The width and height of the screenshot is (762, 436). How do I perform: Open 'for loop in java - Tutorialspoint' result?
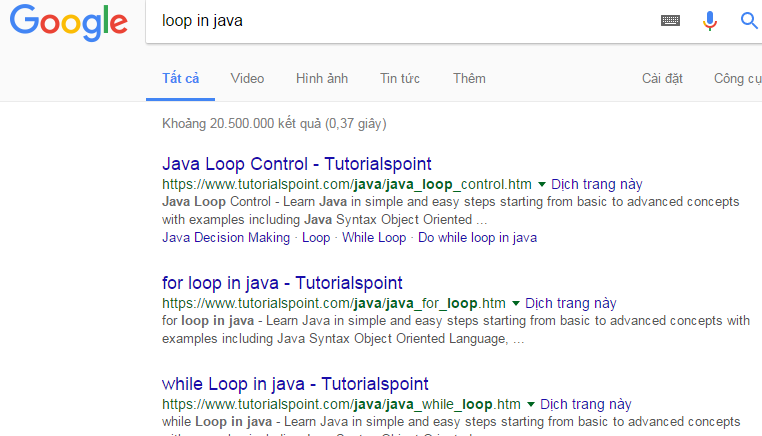pos(282,283)
